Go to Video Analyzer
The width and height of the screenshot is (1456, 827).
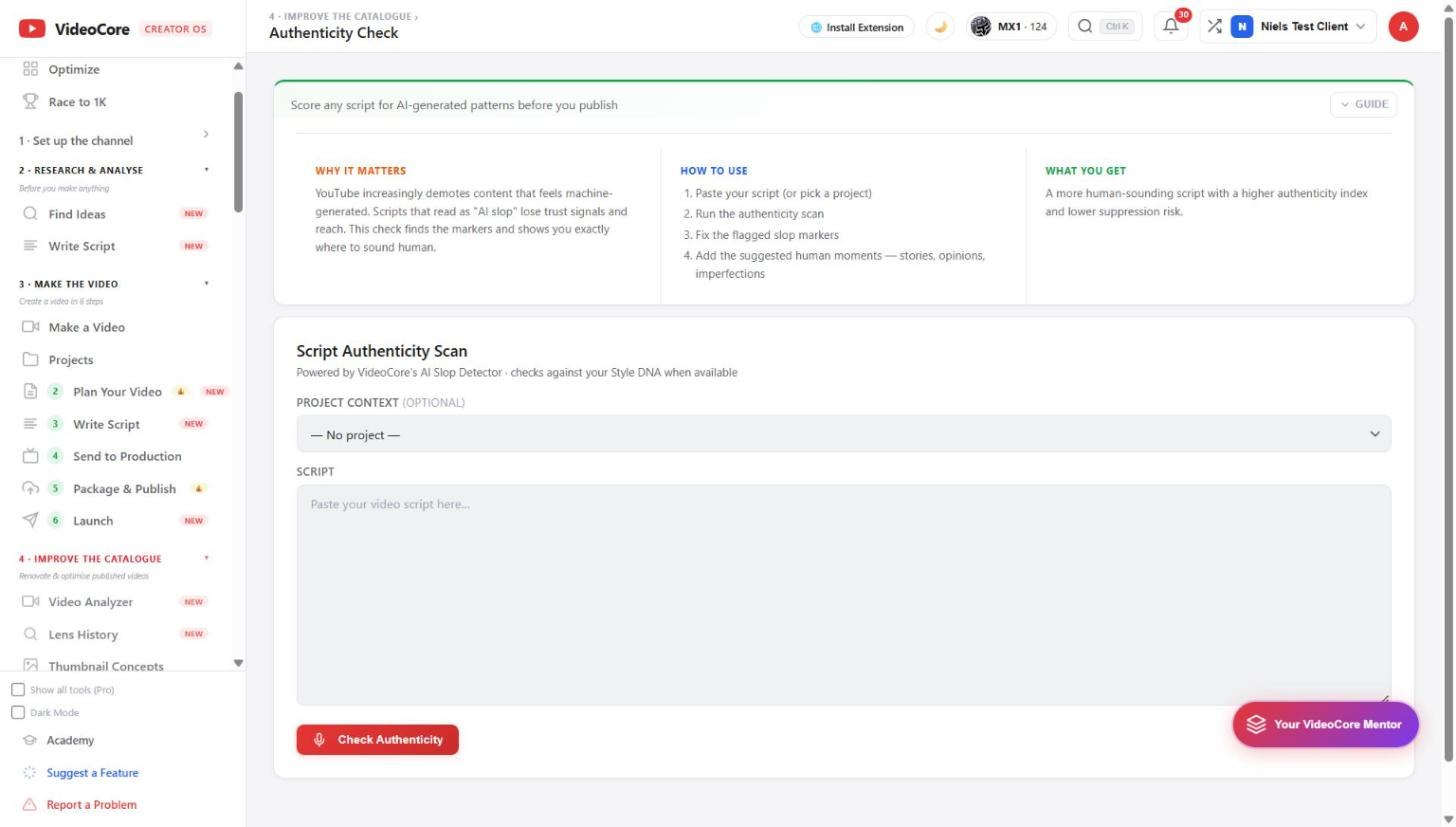(x=115, y=602)
